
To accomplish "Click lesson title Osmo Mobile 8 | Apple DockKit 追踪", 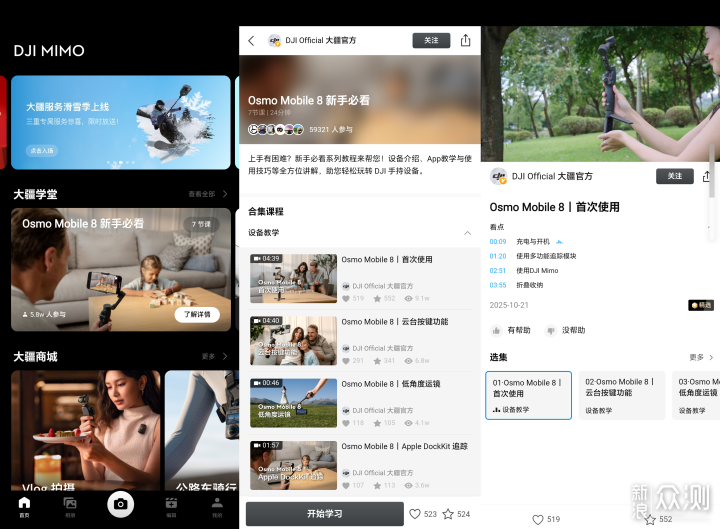I will pyautogui.click(x=405, y=446).
